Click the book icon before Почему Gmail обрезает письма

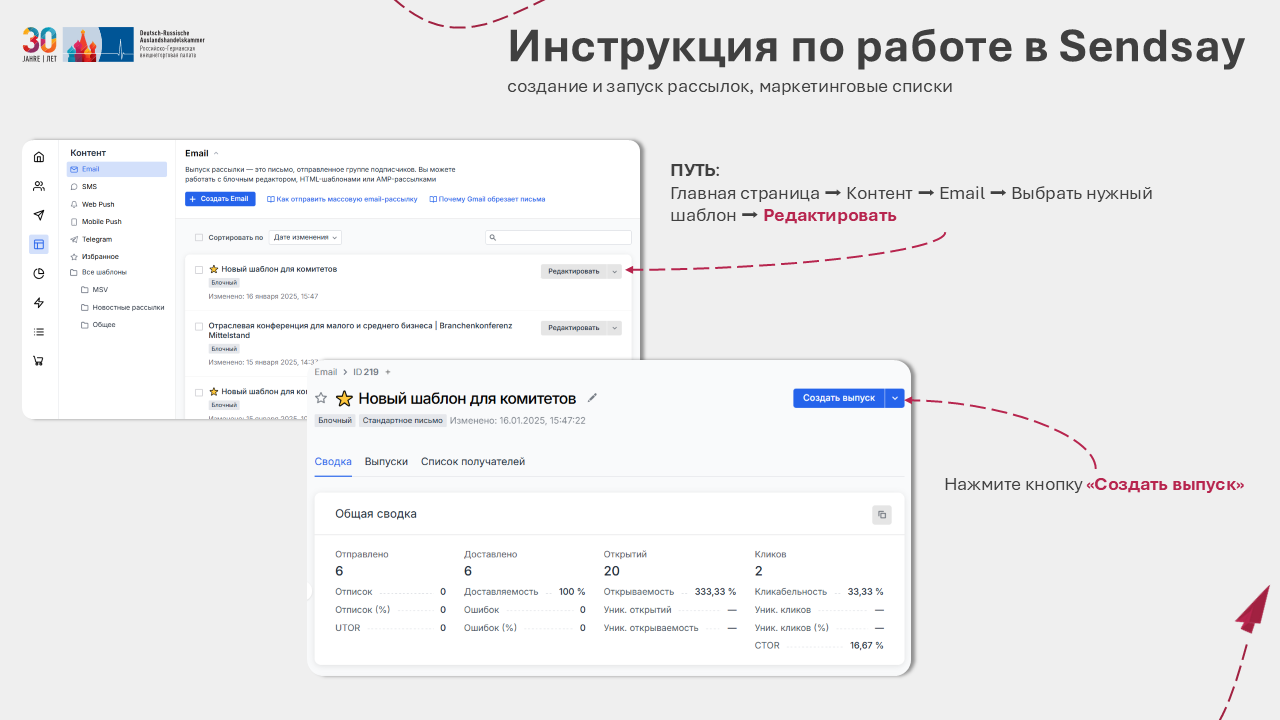(x=433, y=199)
